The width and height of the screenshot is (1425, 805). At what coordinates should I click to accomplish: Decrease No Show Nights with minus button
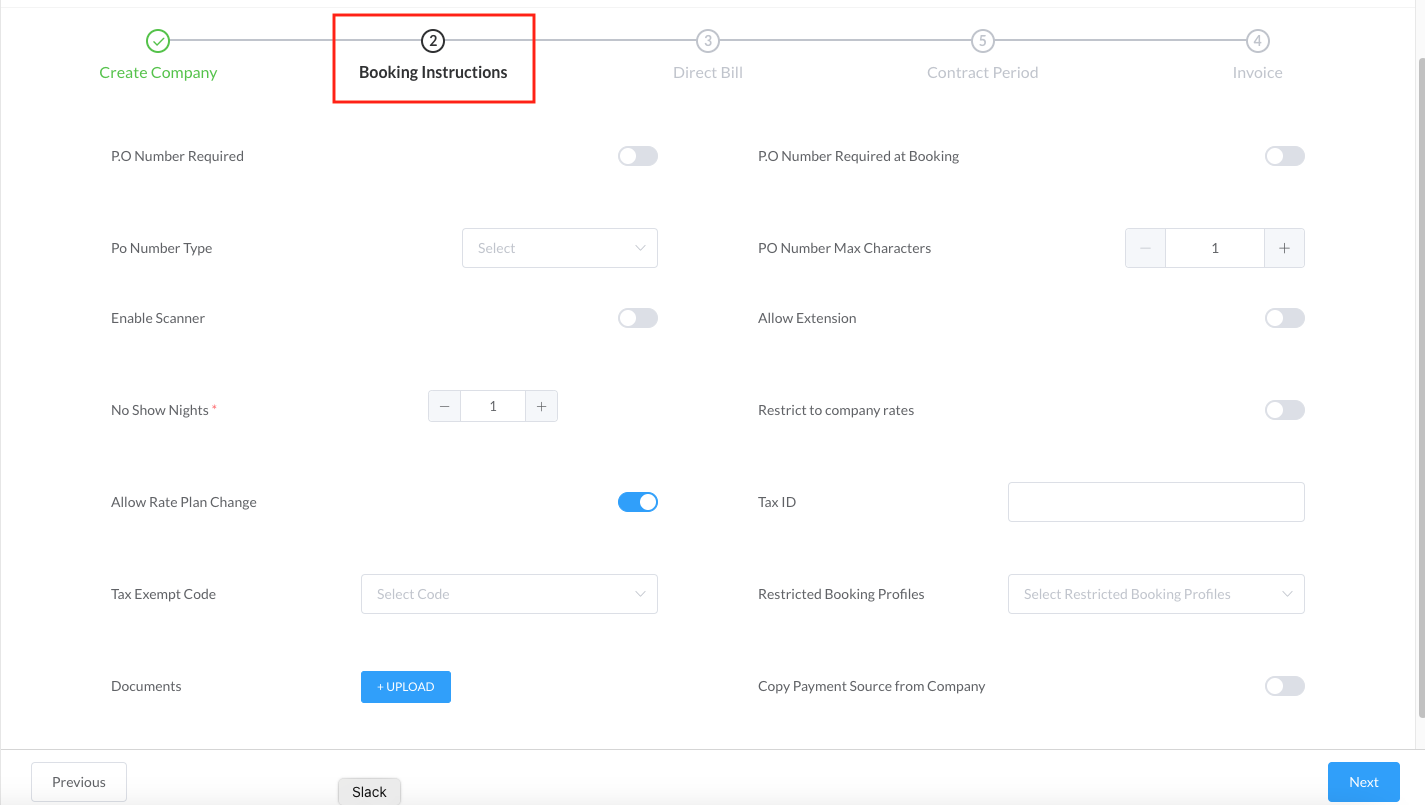coord(444,406)
